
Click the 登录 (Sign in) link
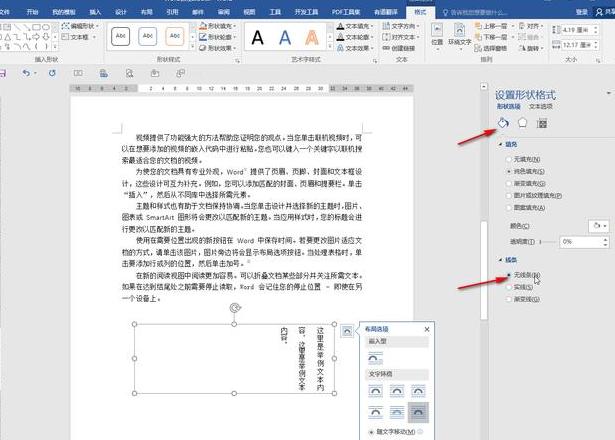pos(582,12)
